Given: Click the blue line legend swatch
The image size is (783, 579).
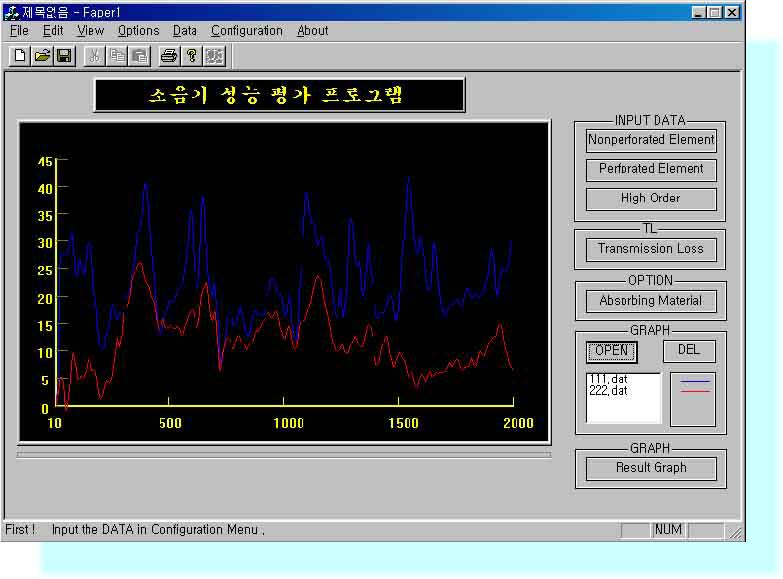Looking at the screenshot, I should [694, 381].
